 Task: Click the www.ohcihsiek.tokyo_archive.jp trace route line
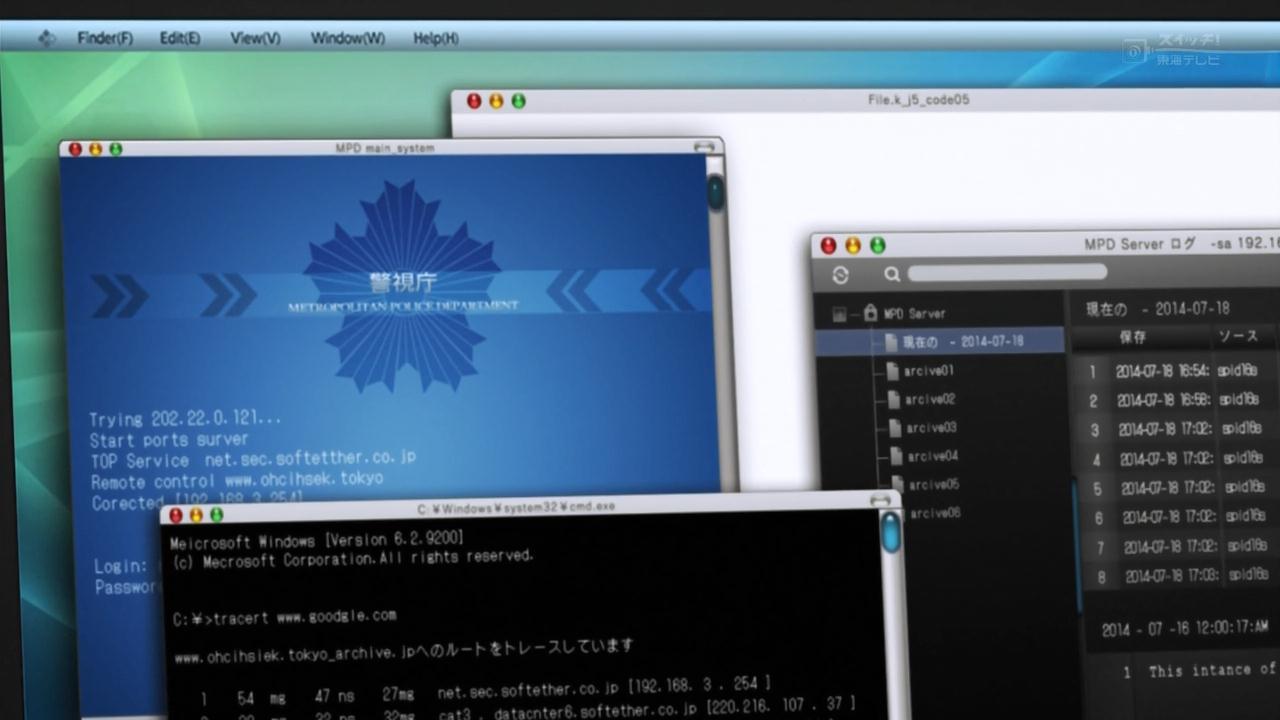point(403,651)
